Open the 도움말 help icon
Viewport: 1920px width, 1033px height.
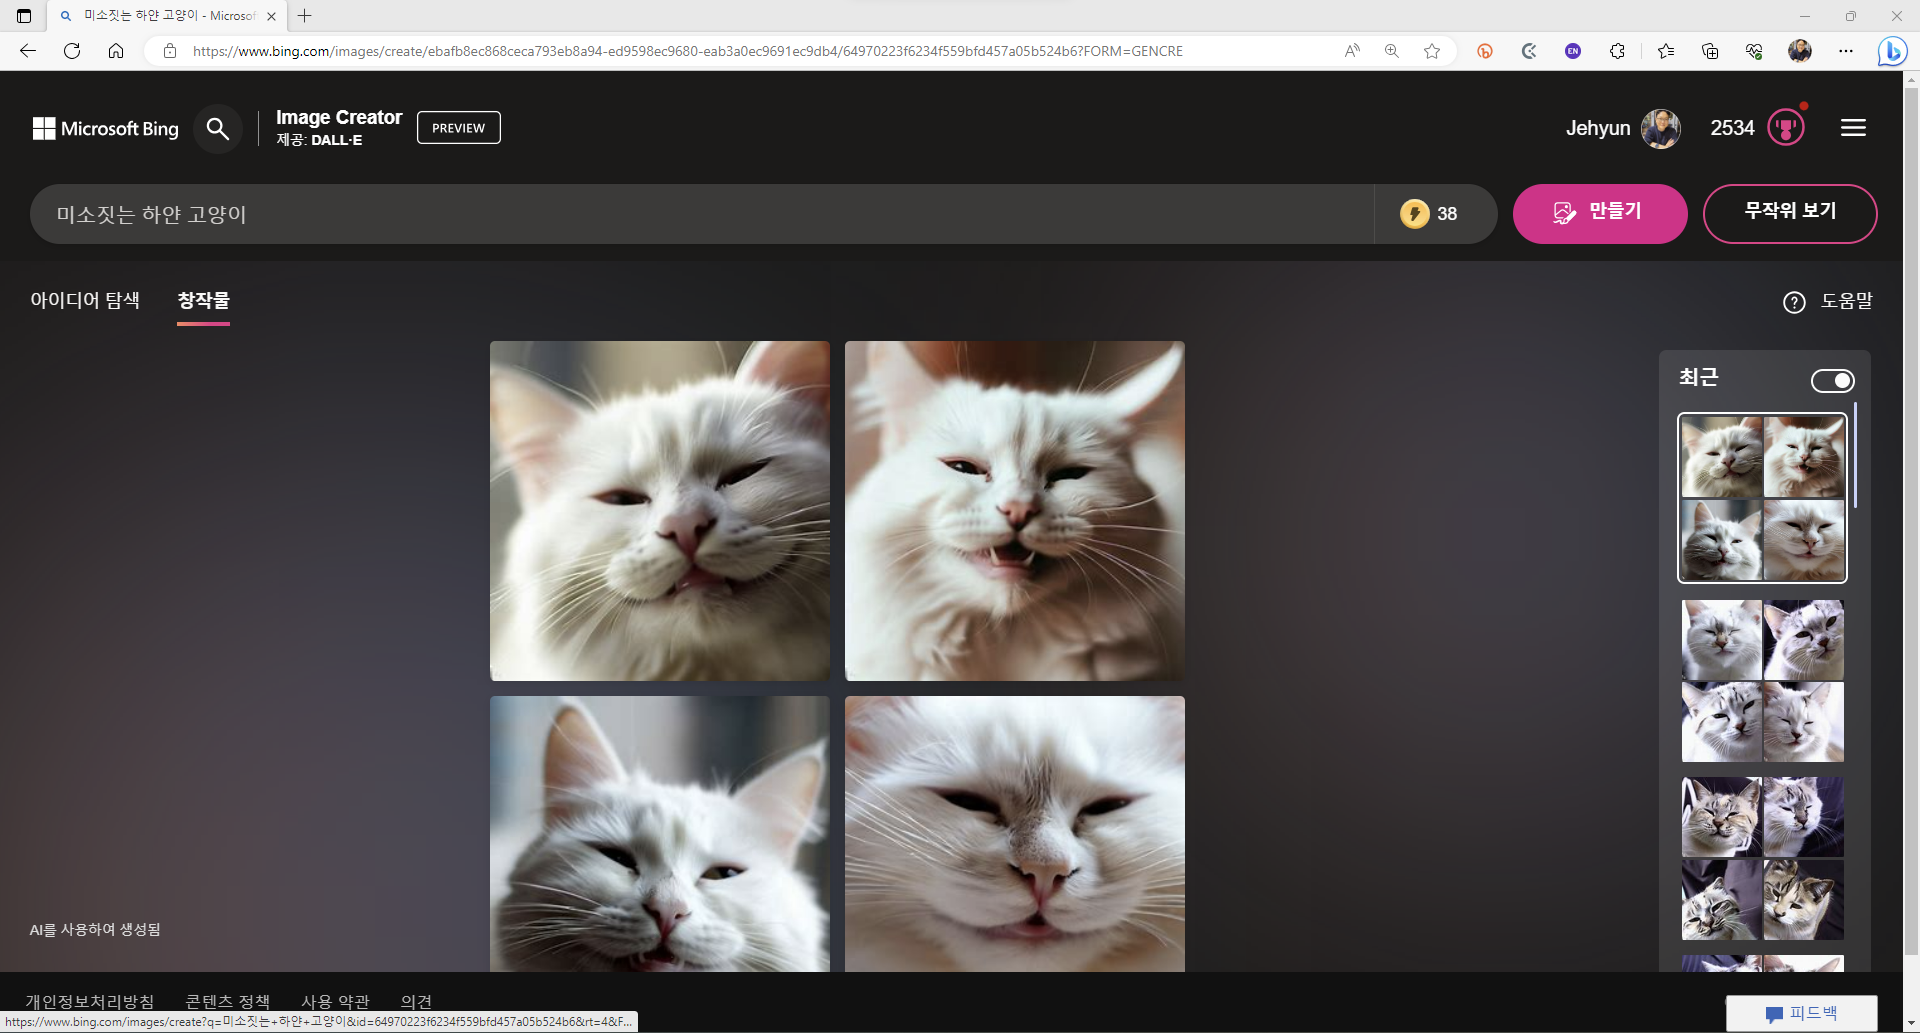[x=1794, y=302]
